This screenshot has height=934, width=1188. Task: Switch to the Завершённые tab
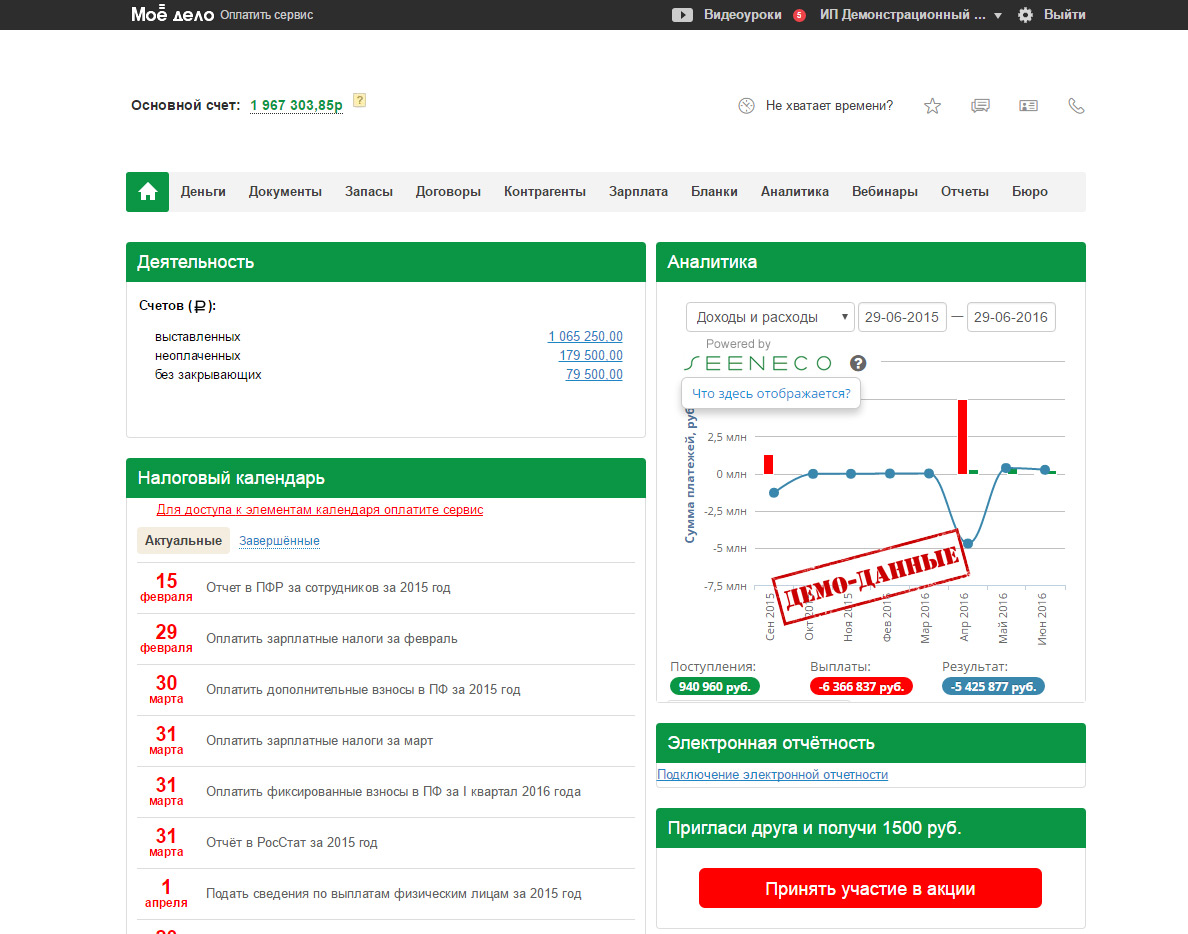[x=279, y=541]
